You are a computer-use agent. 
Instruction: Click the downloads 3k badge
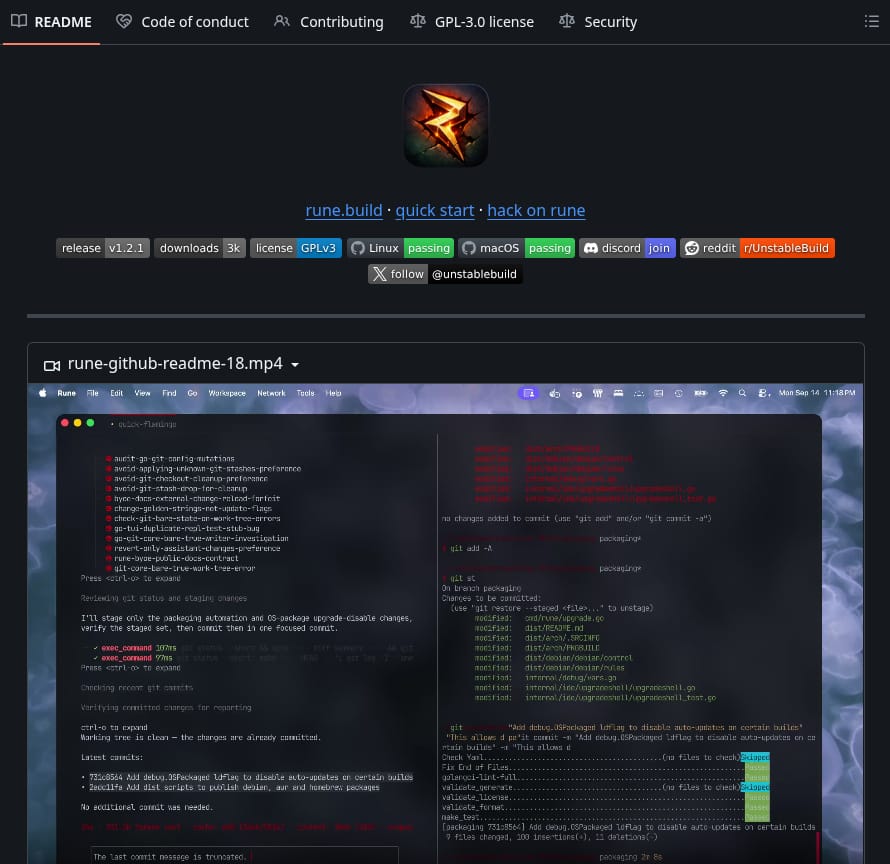[200, 248]
